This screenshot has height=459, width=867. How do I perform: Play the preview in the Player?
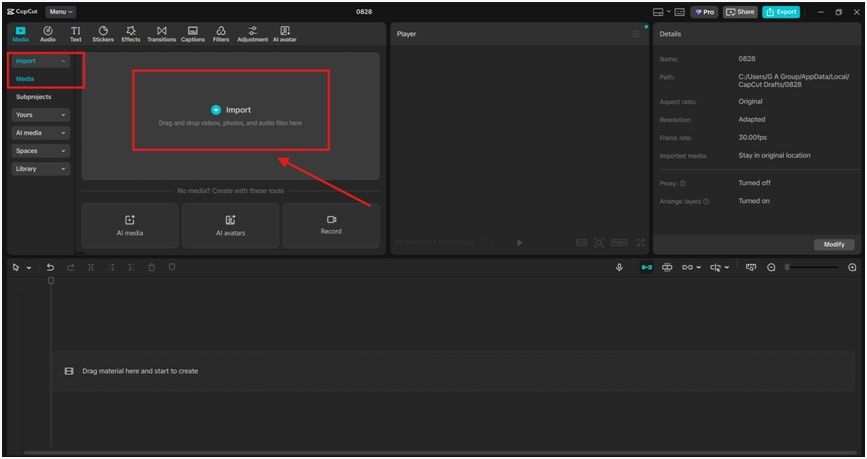tap(519, 243)
